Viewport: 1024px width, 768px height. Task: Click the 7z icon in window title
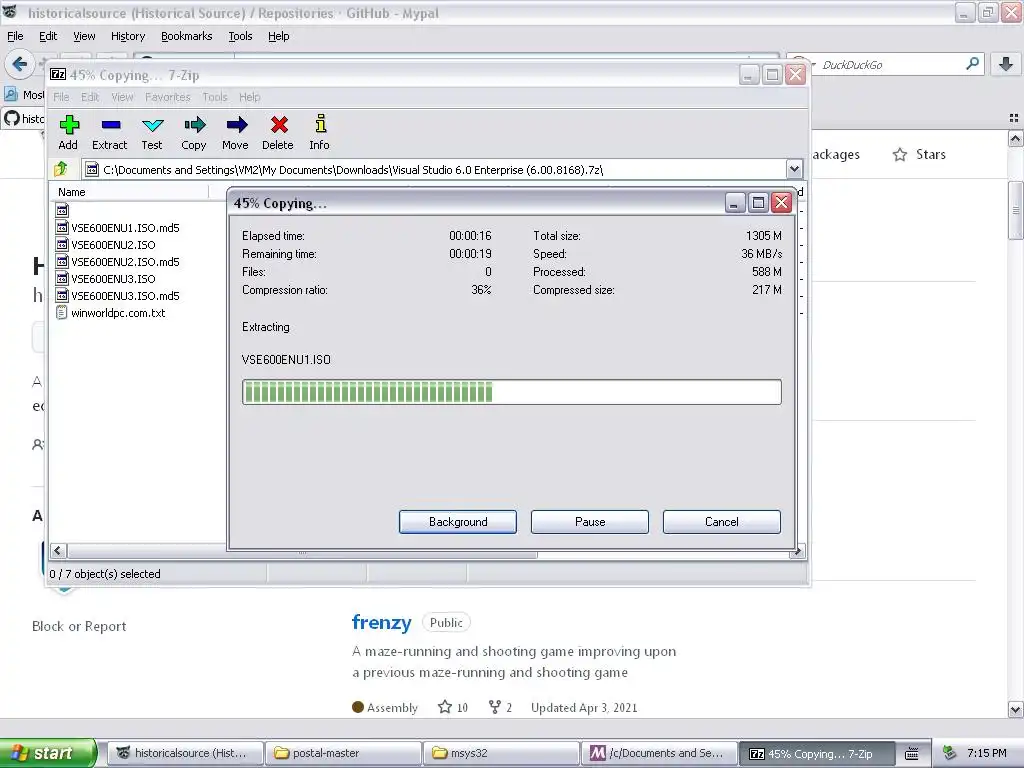(x=58, y=74)
